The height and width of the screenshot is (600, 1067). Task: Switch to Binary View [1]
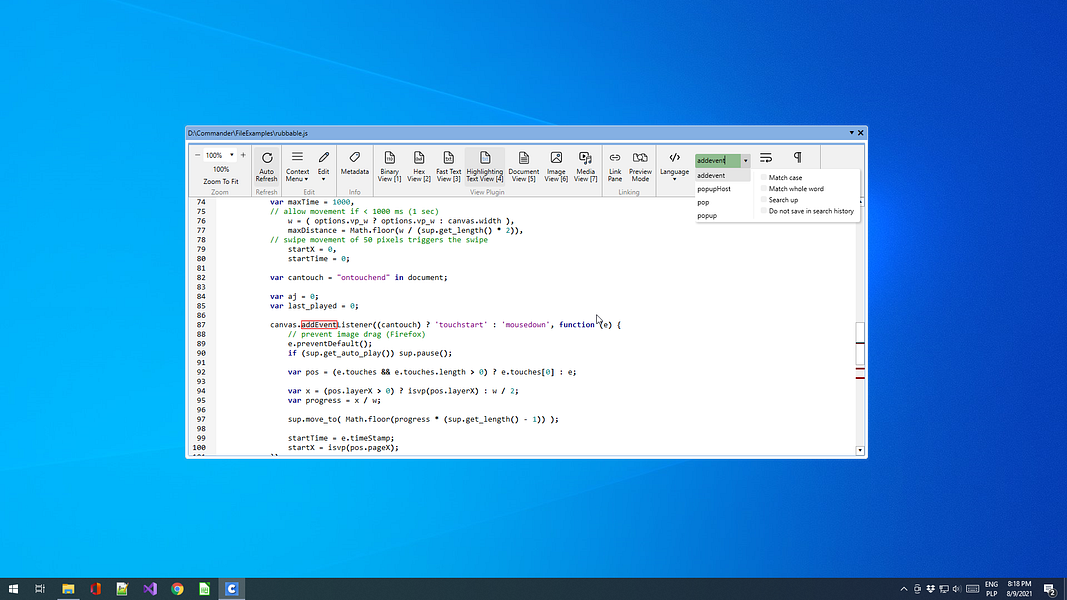click(389, 166)
